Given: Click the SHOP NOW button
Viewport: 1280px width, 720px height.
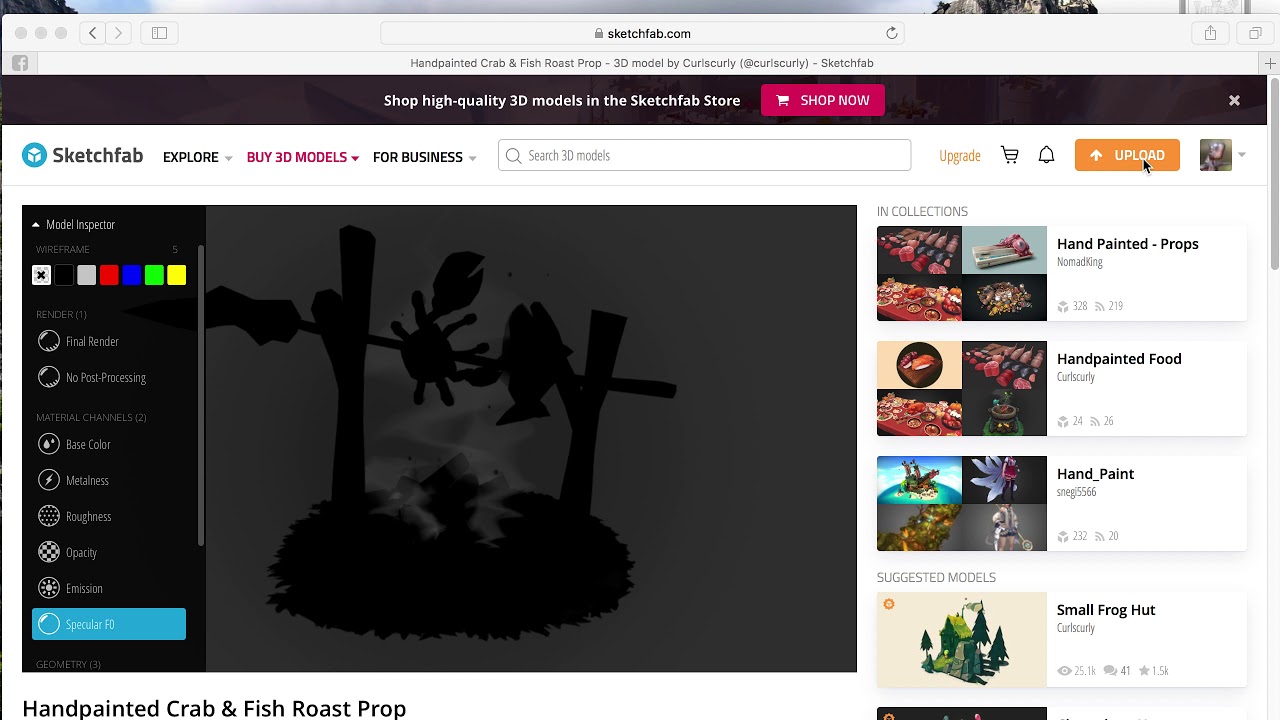Looking at the screenshot, I should pos(822,100).
